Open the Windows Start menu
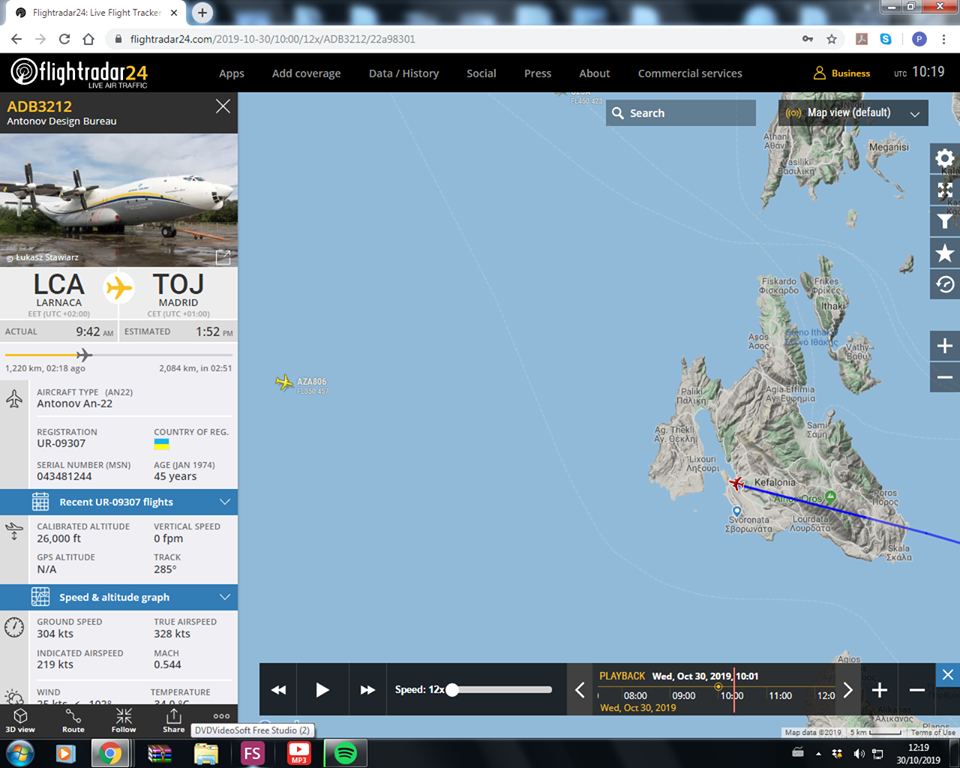Screen dimensions: 960x768 tap(20, 753)
